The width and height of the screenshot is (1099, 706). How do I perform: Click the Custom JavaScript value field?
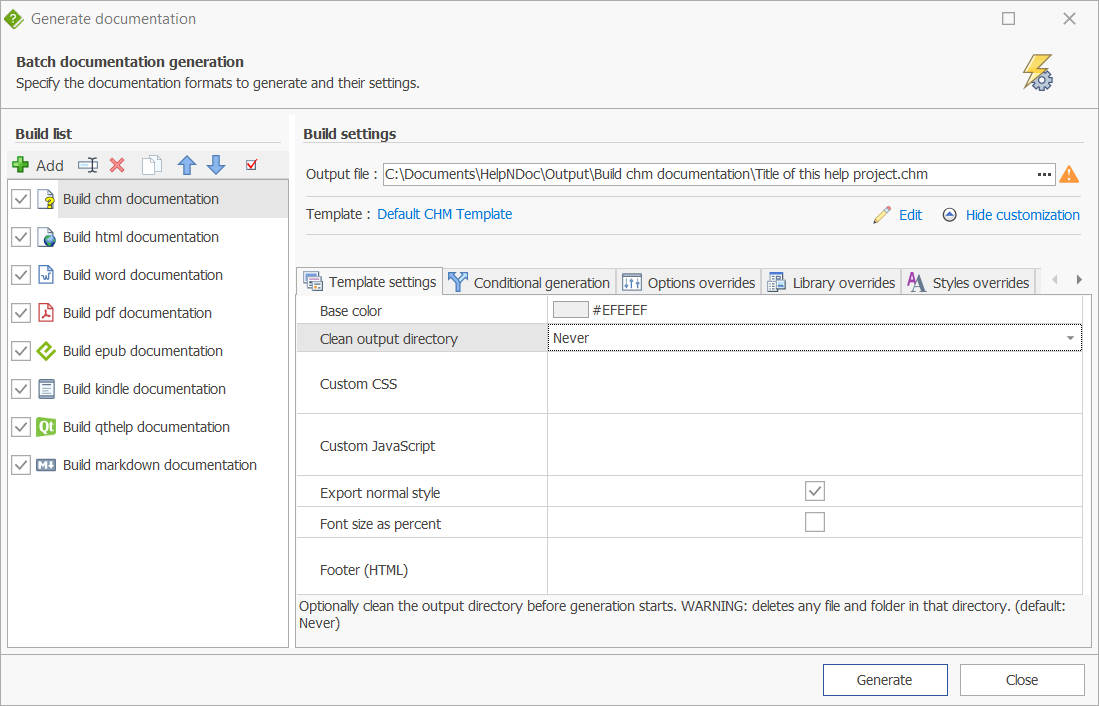tap(814, 444)
